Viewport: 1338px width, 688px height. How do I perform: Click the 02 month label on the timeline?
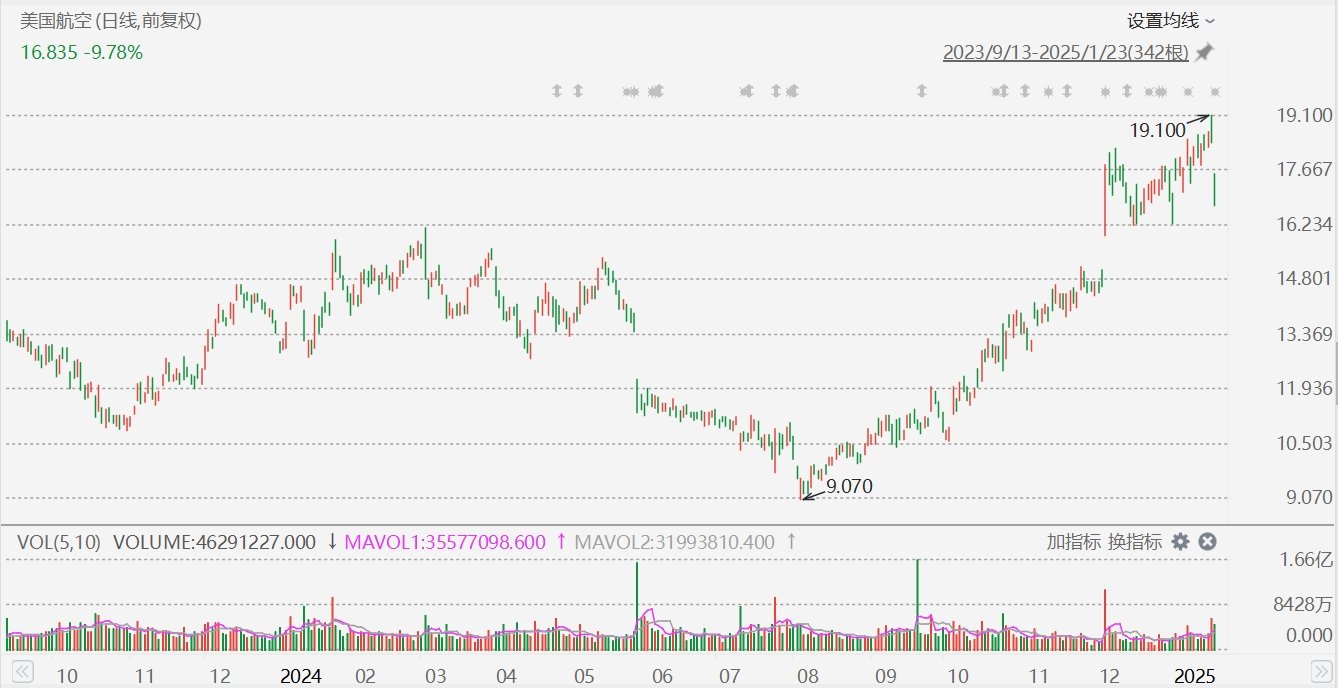tap(366, 676)
